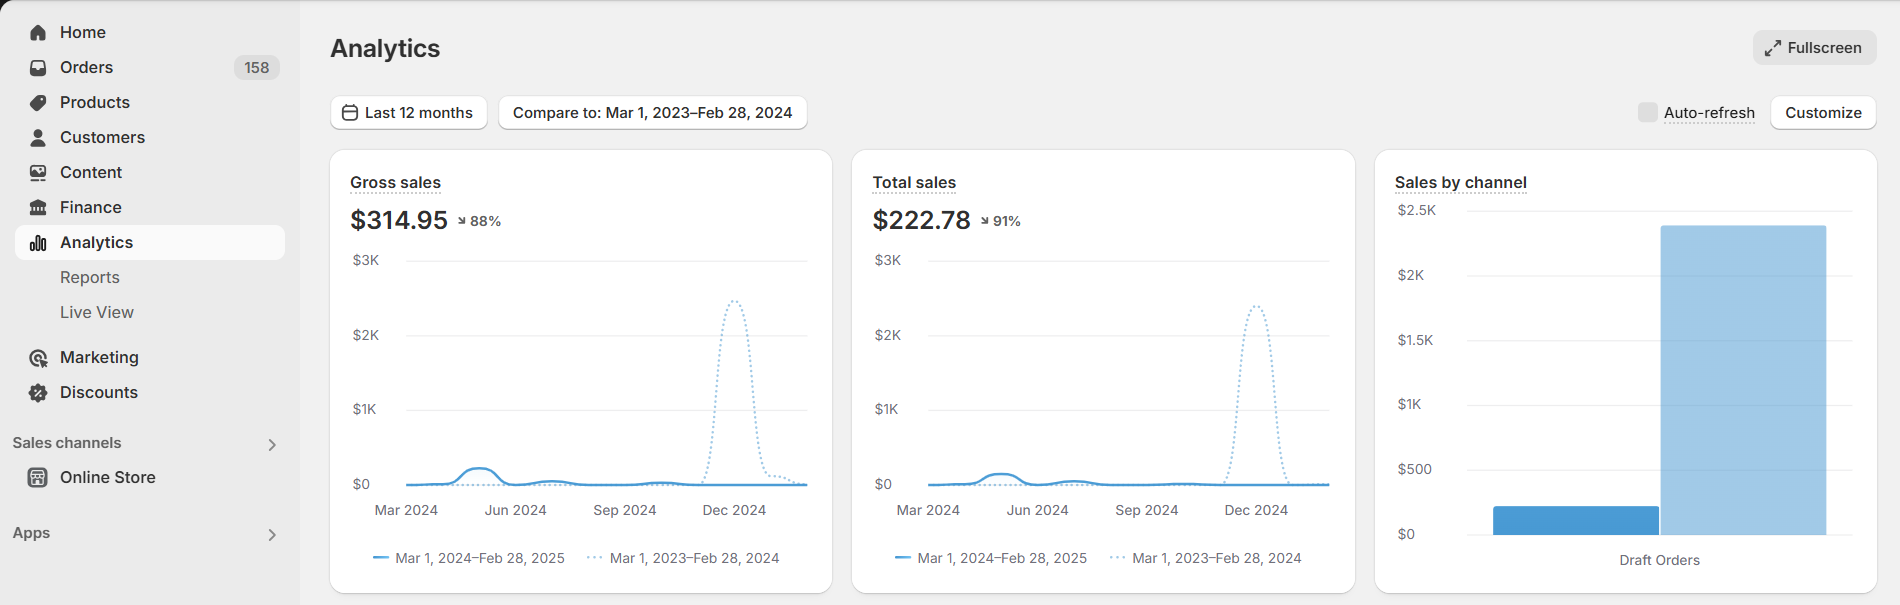This screenshot has width=1900, height=605.
Task: Click the Gross sales 88% decrease indicator
Action: [479, 221]
